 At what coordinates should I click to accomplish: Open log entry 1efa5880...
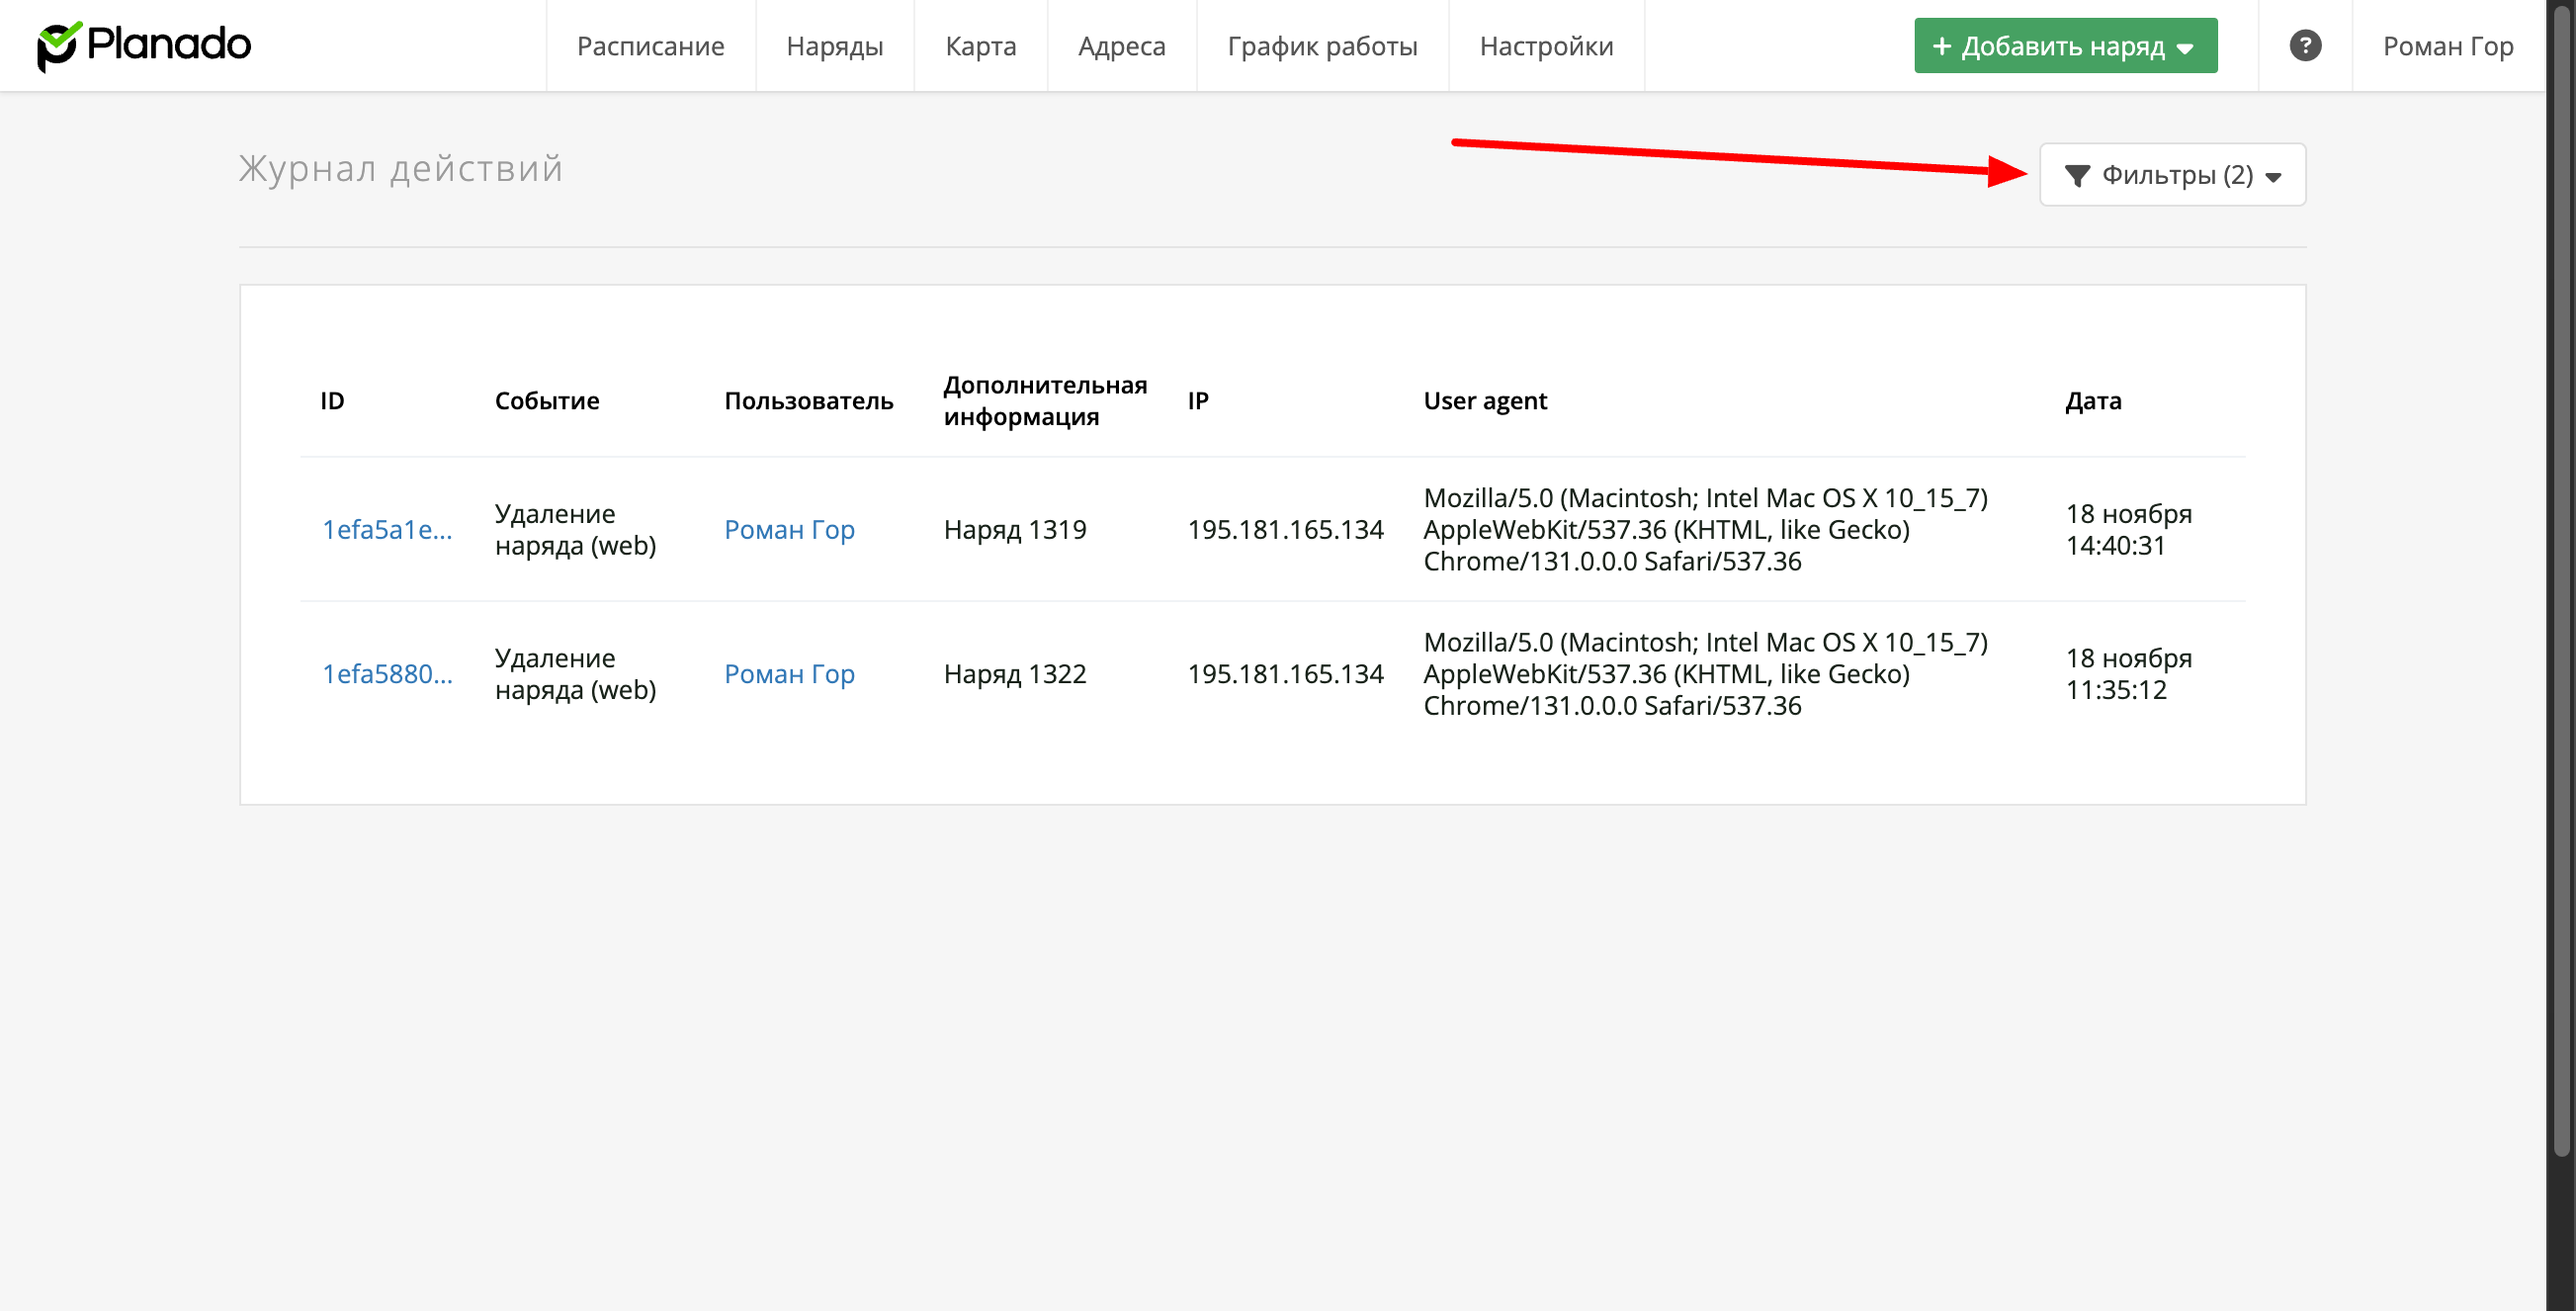tap(387, 674)
